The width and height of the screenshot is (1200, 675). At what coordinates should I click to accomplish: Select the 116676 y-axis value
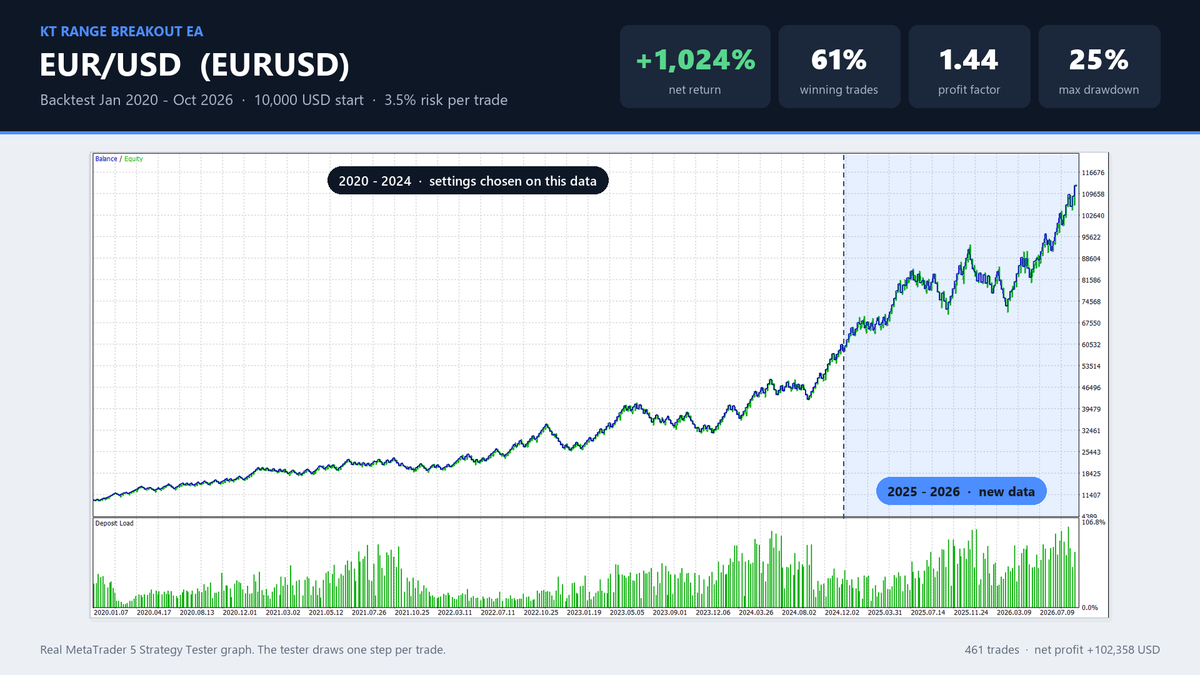tap(1093, 173)
